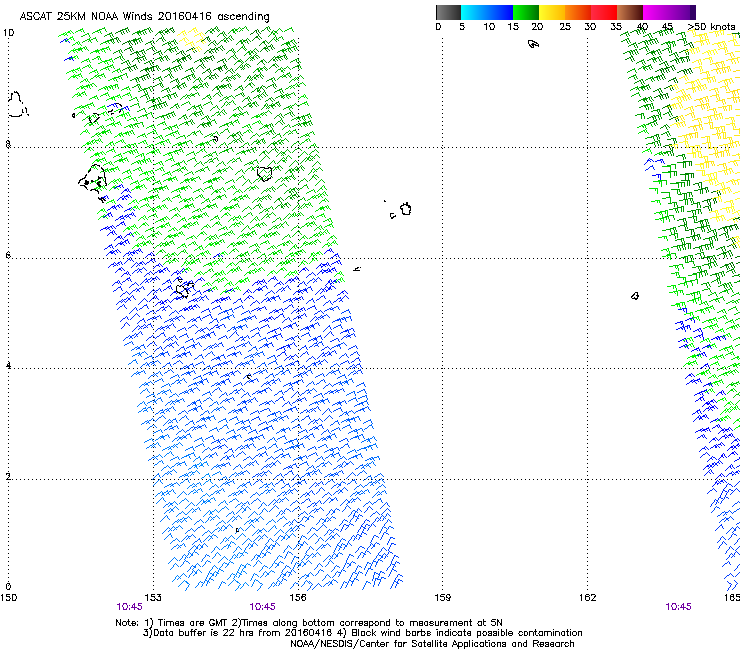The width and height of the screenshot is (740, 650).
Task: Click the '>50 knots' legend label
Action: [711, 26]
